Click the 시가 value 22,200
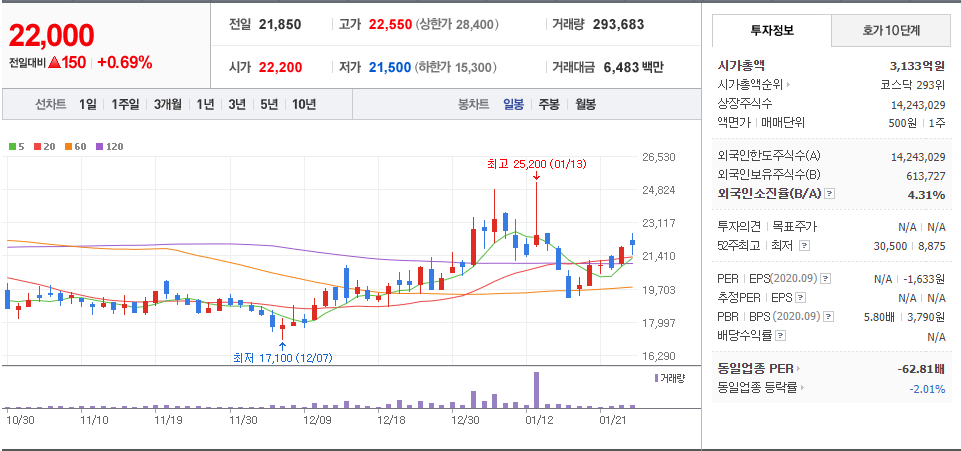The image size is (961, 451). 280,67
